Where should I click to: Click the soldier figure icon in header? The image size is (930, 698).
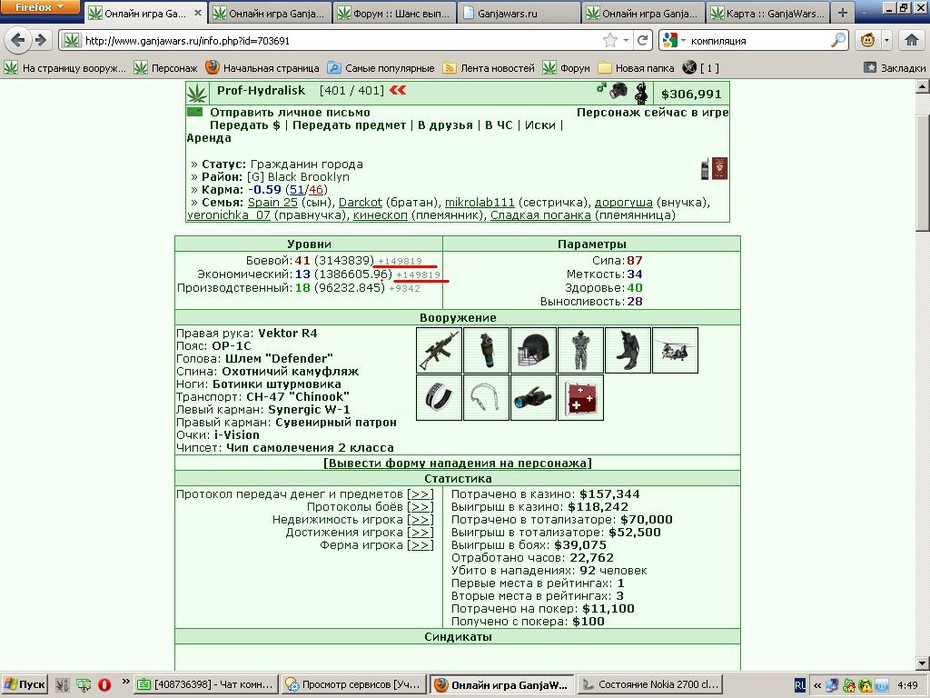coord(641,93)
